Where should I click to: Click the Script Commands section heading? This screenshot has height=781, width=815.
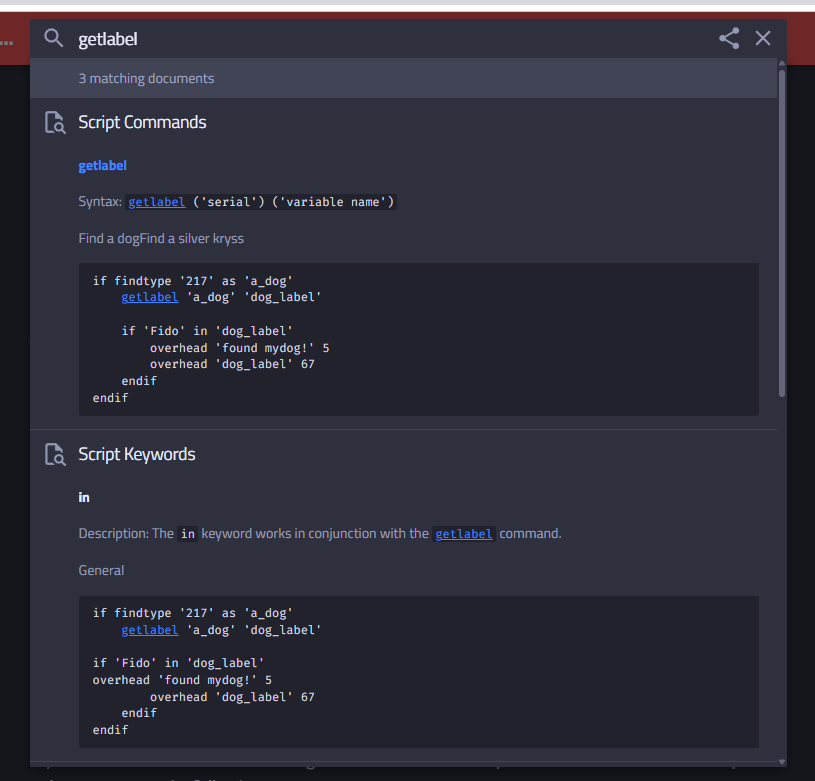[142, 122]
